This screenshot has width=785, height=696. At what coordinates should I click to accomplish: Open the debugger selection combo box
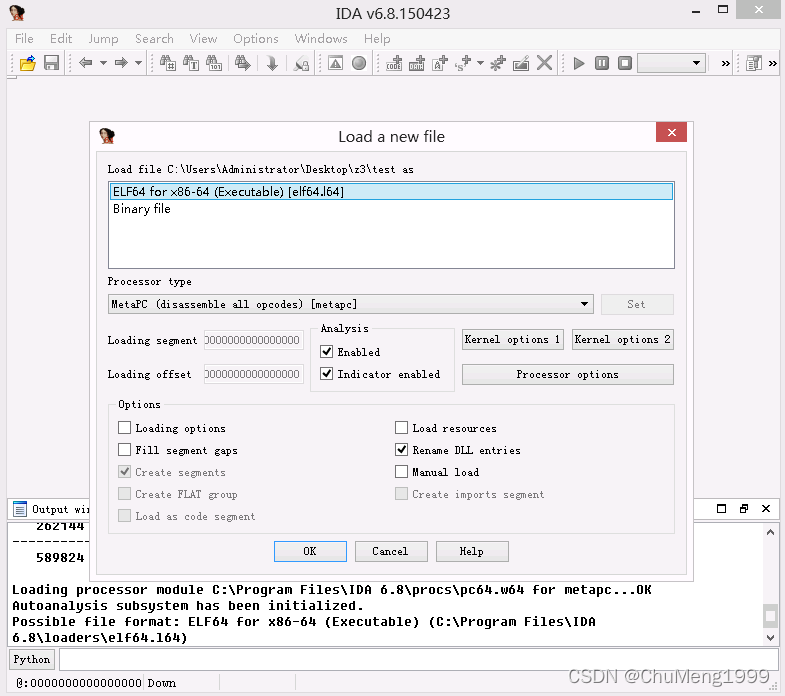point(671,63)
